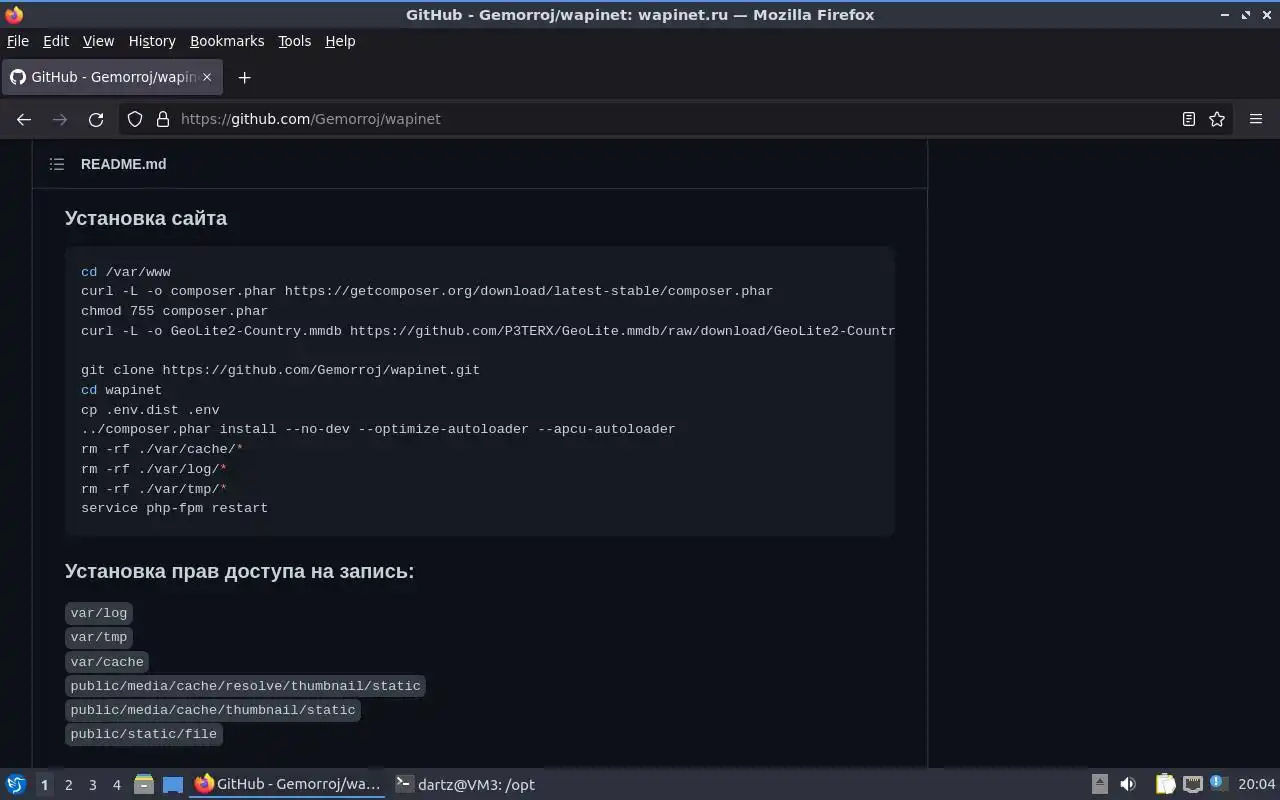The image size is (1280, 800).
Task: Click the forward navigation arrow
Action: point(60,119)
